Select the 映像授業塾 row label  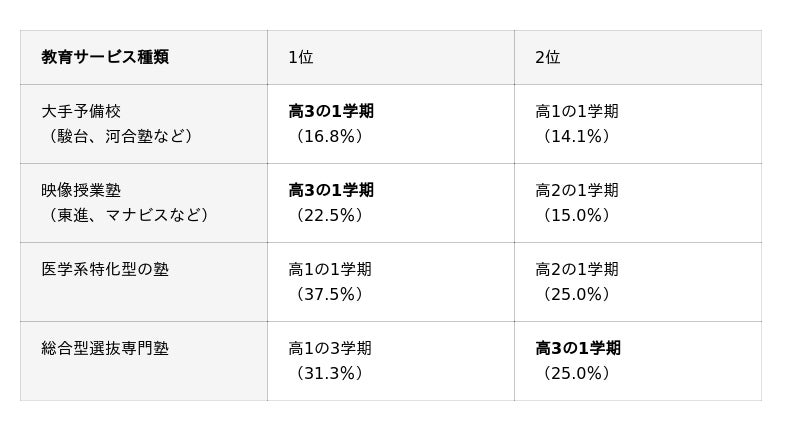click(x=81, y=190)
